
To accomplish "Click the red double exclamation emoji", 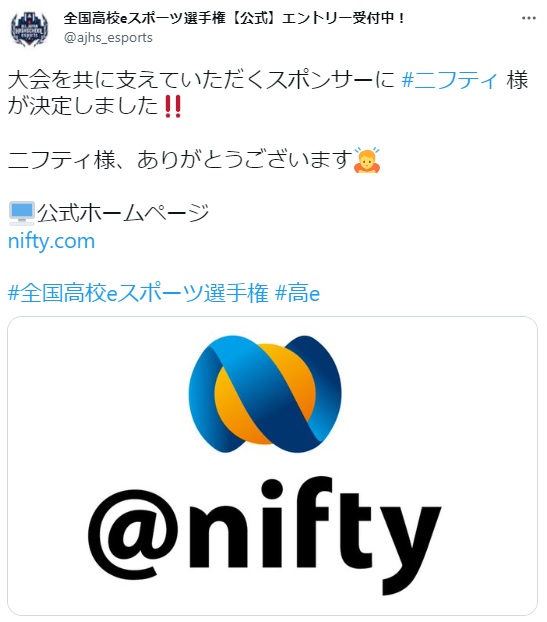I will (x=173, y=106).
